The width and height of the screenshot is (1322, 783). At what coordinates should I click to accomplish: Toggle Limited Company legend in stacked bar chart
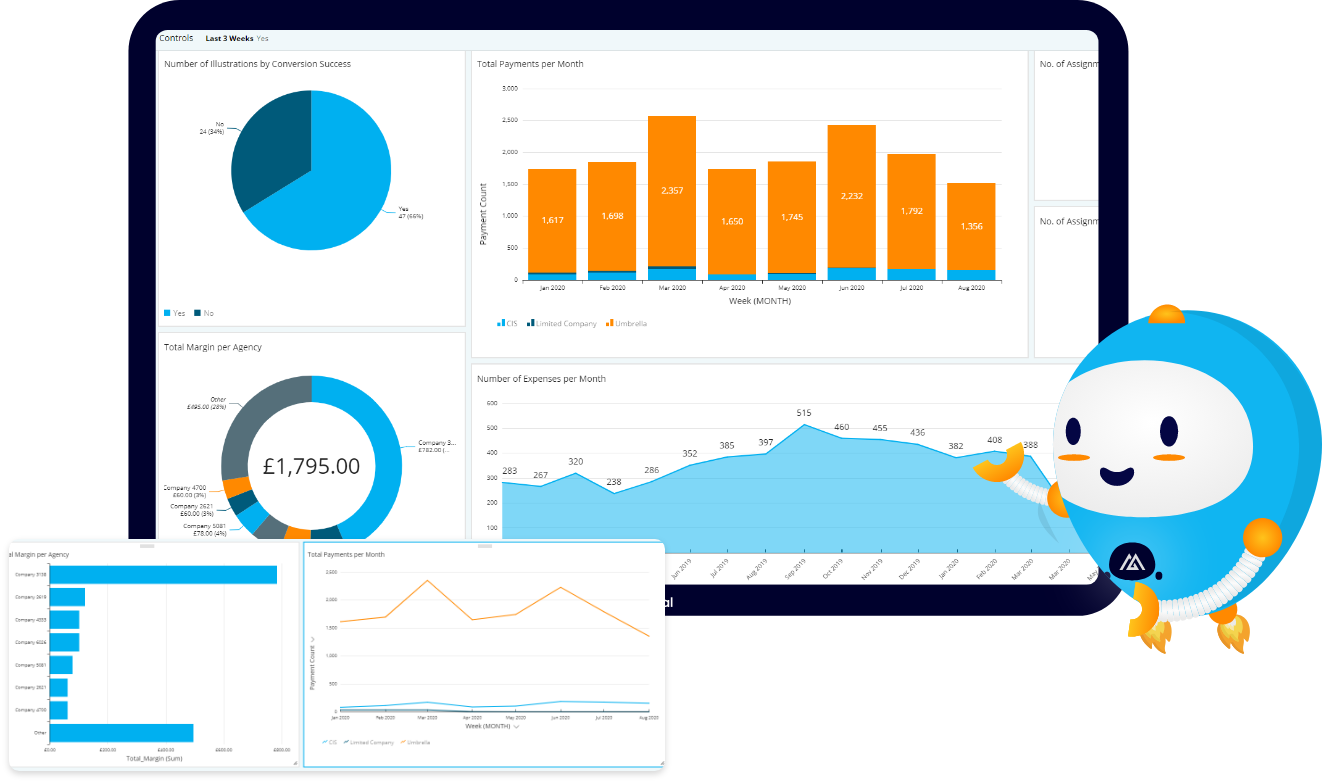tap(562, 323)
